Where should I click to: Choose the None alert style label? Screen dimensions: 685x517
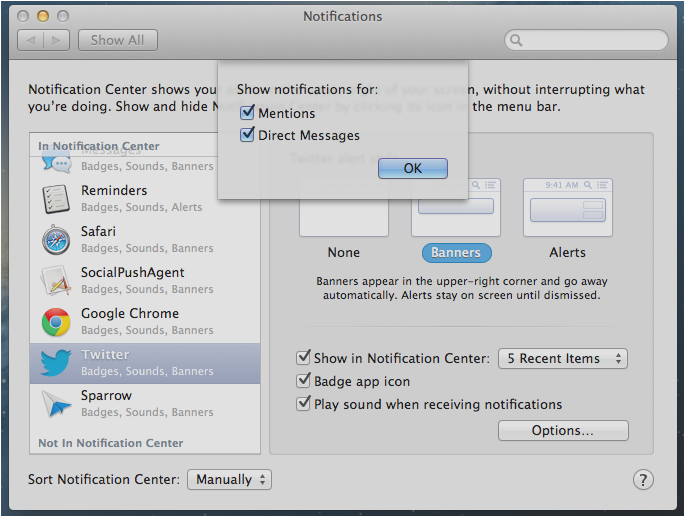pyautogui.click(x=344, y=253)
